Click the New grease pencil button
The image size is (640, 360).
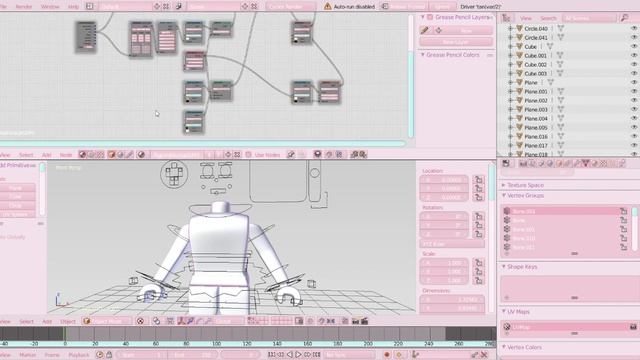[x=466, y=31]
